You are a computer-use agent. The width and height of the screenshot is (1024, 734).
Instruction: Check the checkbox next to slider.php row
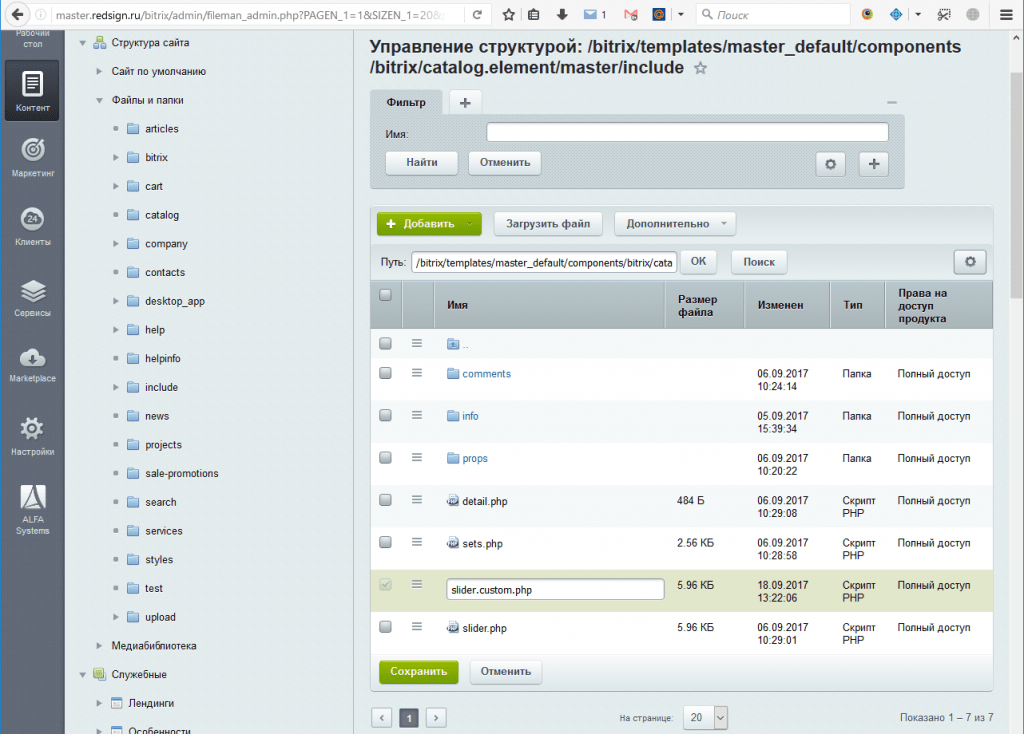(385, 627)
